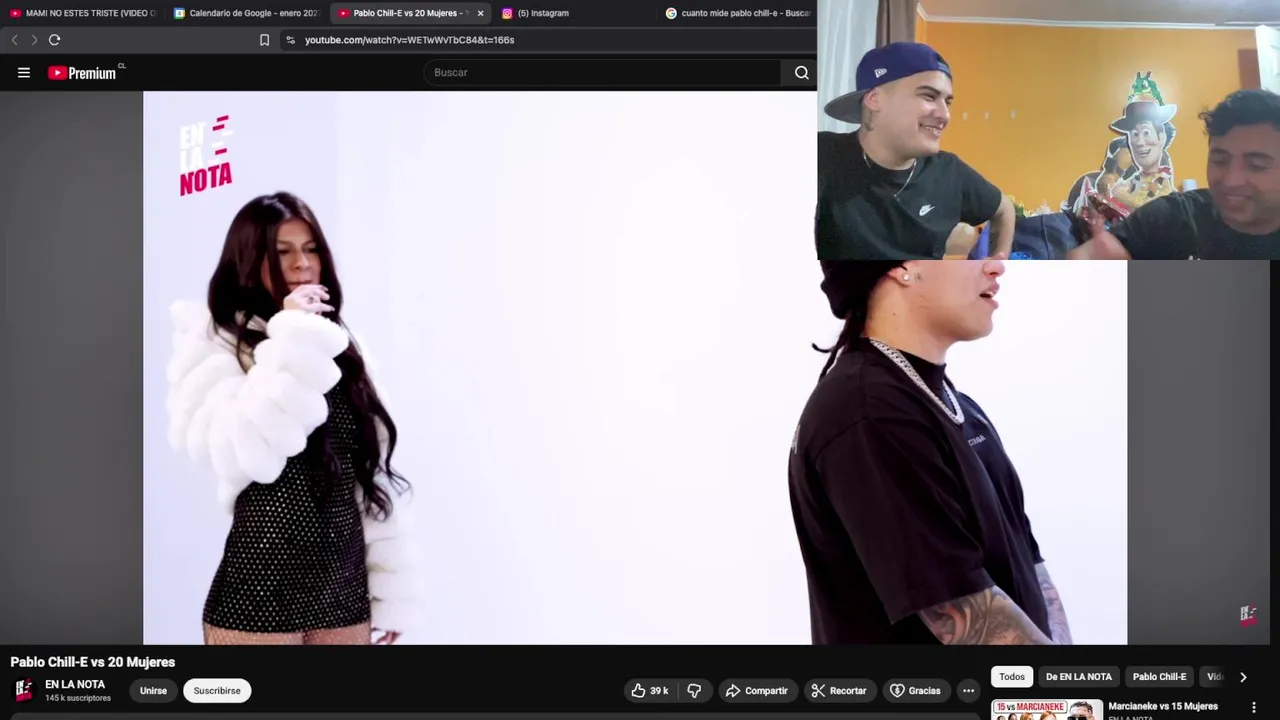Viewport: 1280px width, 720px height.
Task: Subscribe using the Suscribirse button
Action: 217,691
